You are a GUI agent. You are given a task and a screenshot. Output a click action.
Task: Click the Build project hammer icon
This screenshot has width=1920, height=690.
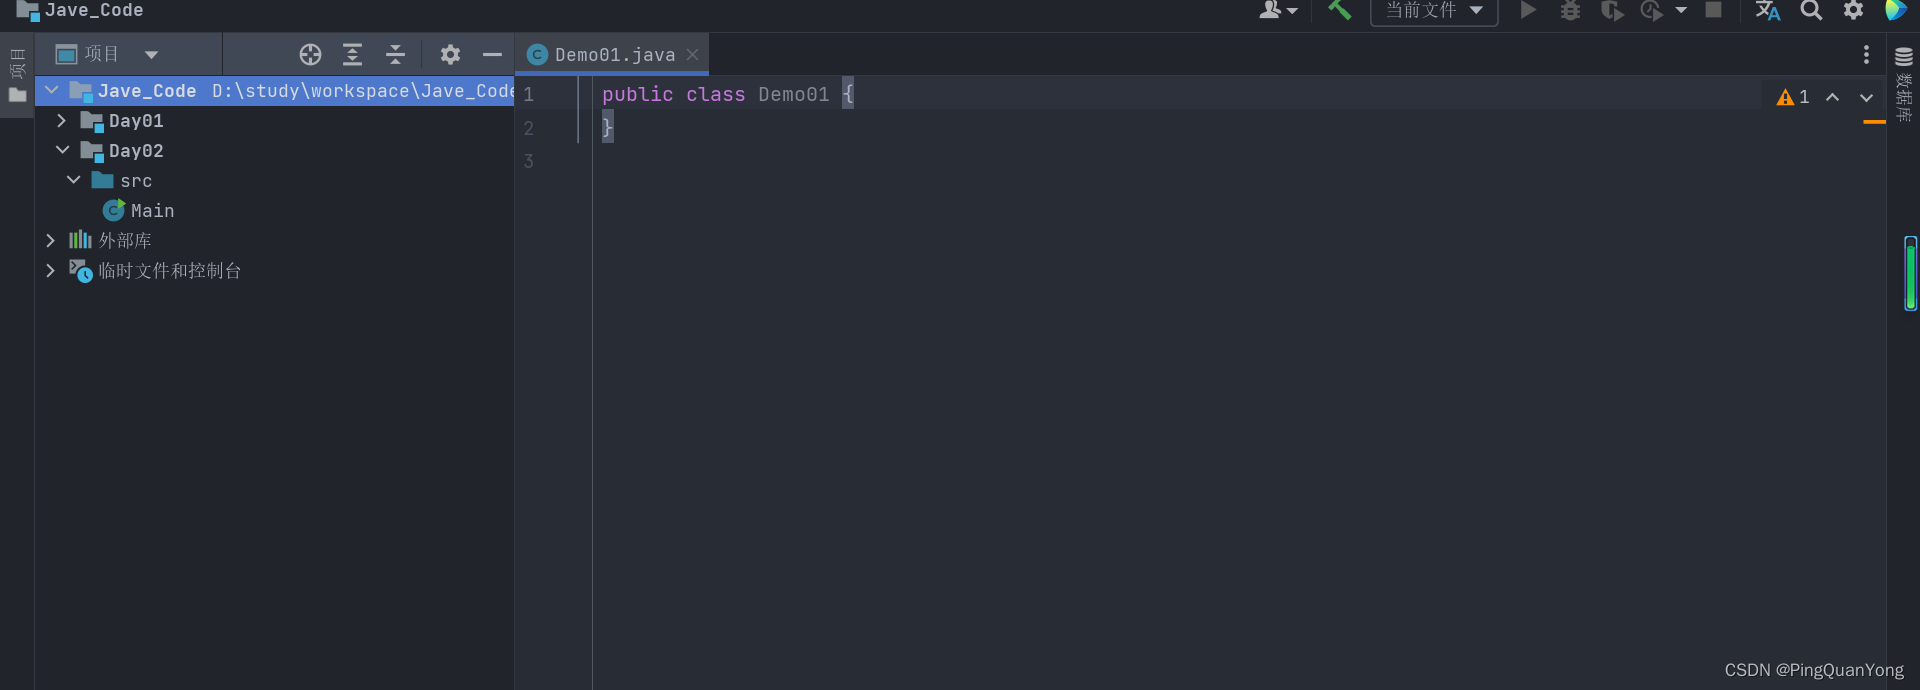coord(1339,10)
